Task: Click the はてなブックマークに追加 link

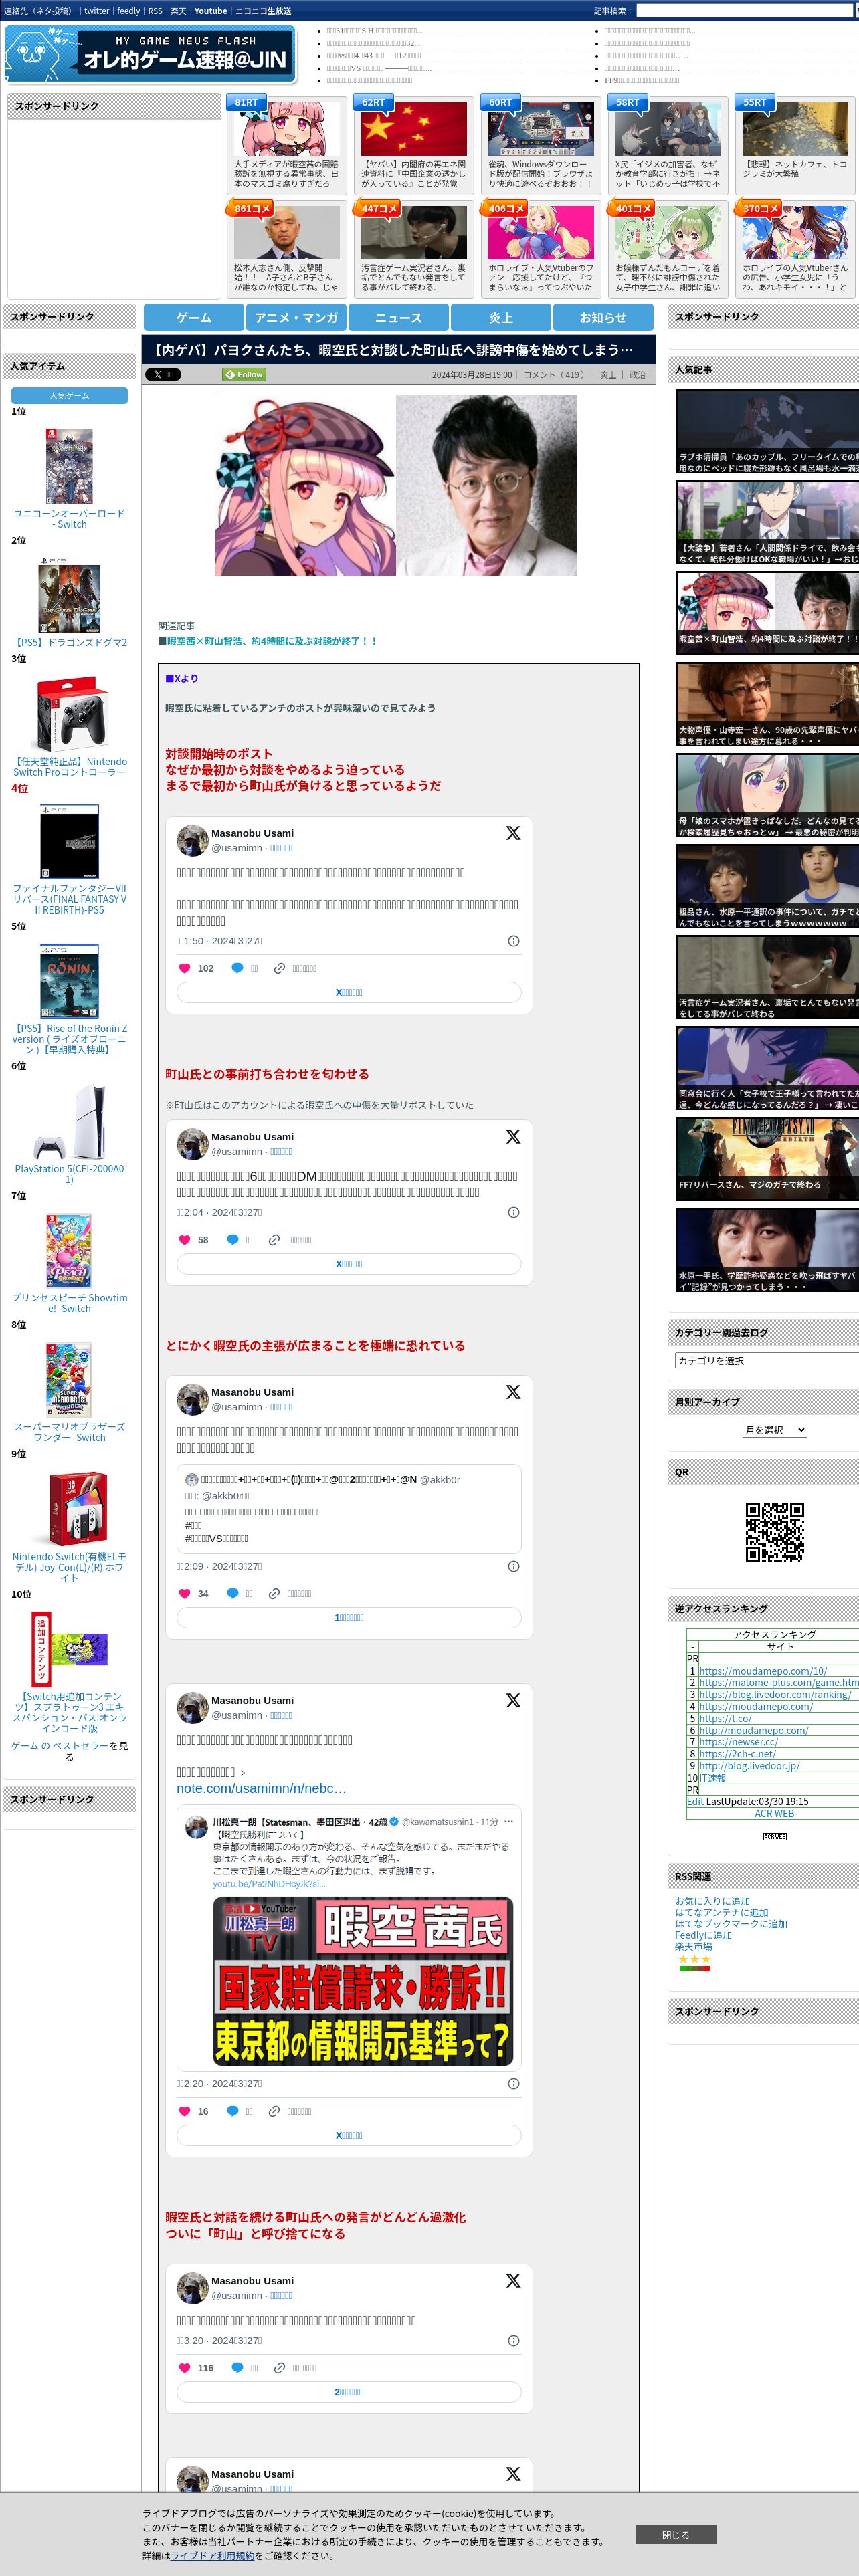Action: point(731,1924)
